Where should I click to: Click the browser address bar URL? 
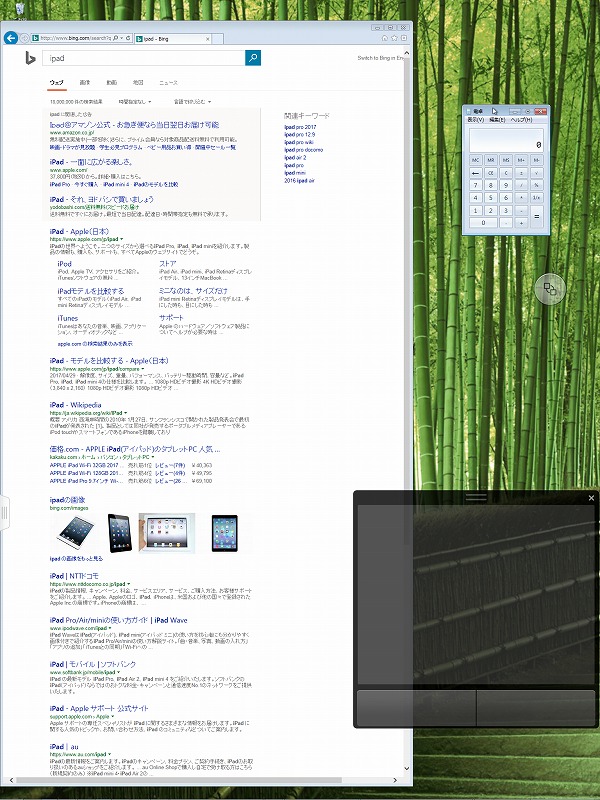[x=75, y=38]
